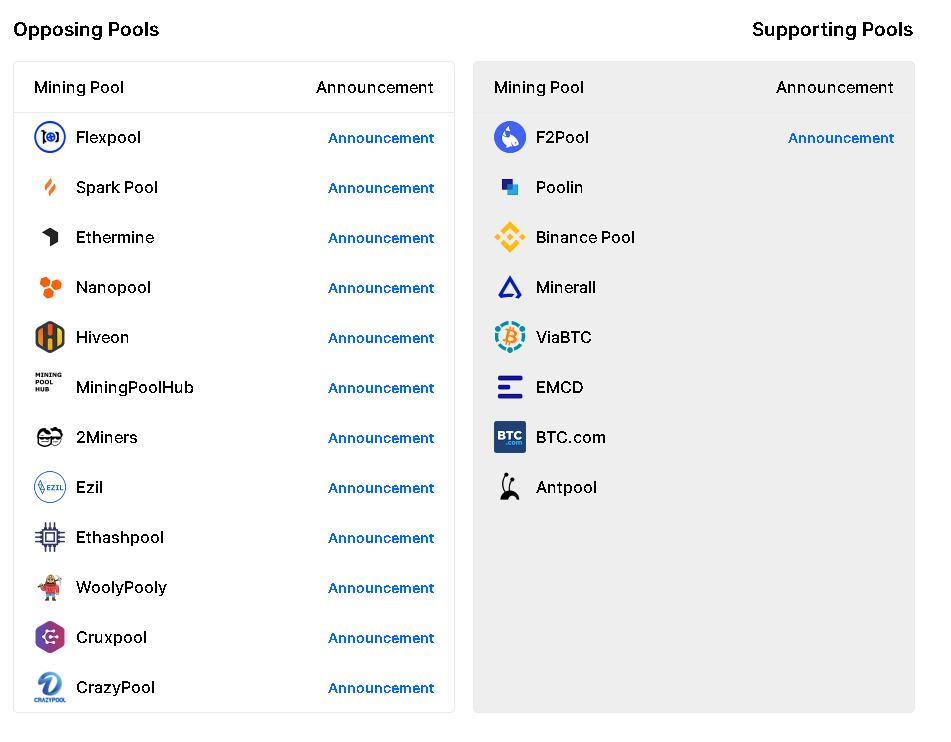The width and height of the screenshot is (951, 742).
Task: View WoolyPooly's Announcement link
Action: (381, 588)
